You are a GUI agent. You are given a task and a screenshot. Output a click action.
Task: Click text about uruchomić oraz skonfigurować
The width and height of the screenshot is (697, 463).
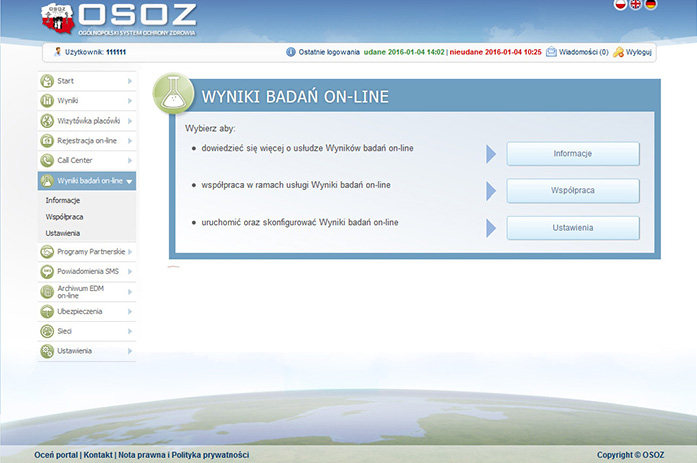300,222
